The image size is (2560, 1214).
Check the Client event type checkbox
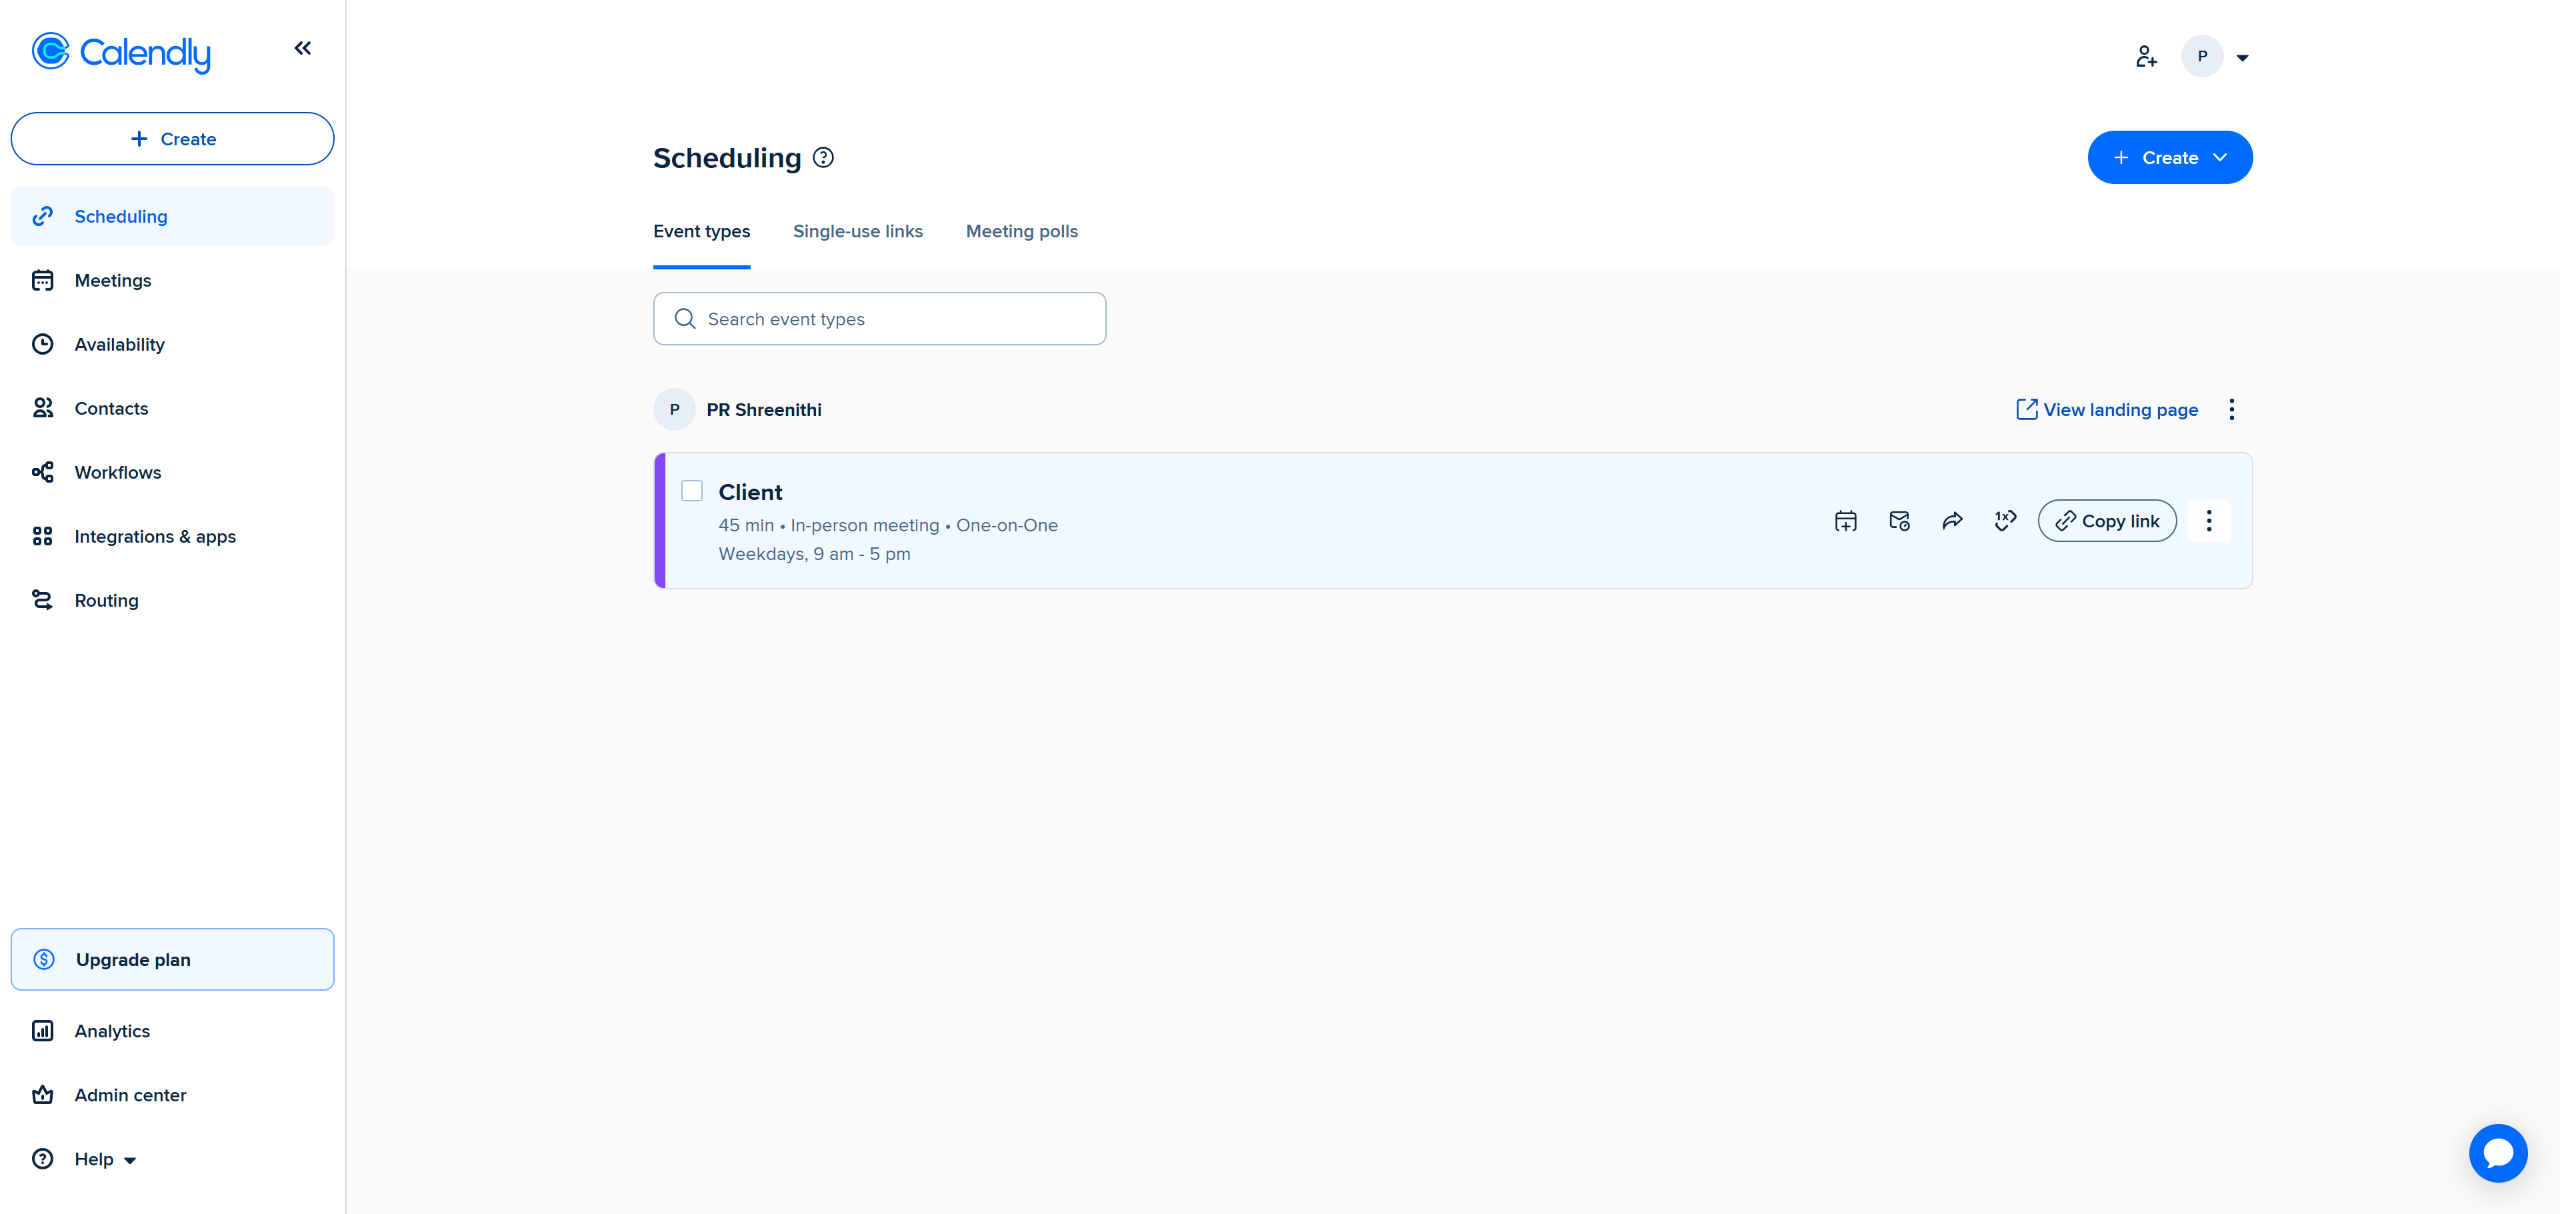point(692,491)
